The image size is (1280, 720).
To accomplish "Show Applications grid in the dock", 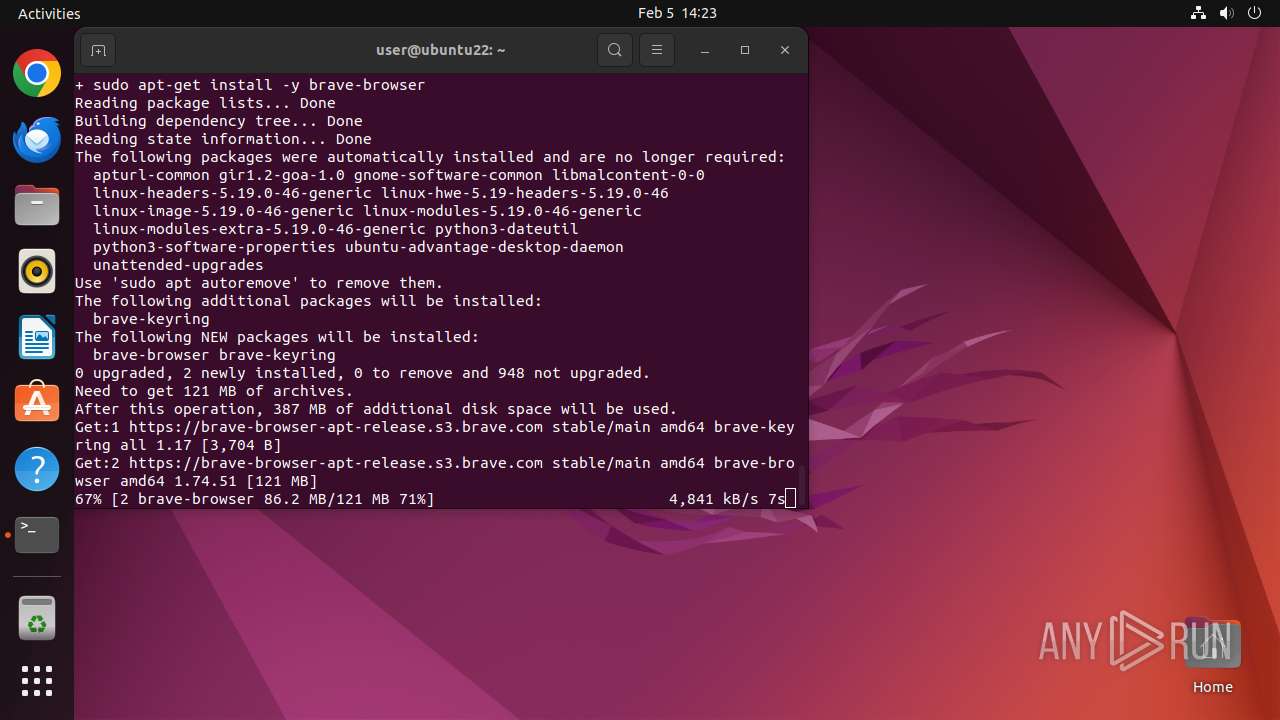I will [37, 681].
